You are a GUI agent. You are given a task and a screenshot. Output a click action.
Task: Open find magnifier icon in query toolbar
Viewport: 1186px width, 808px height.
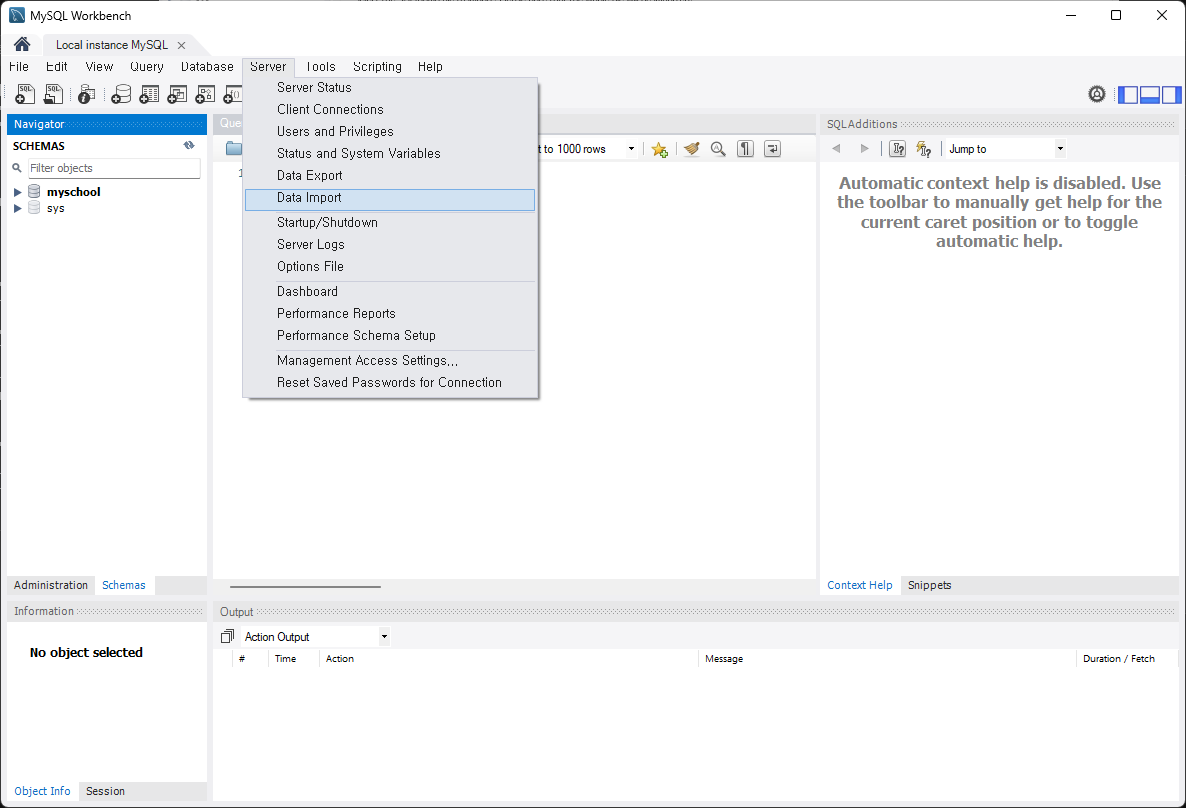tap(719, 149)
